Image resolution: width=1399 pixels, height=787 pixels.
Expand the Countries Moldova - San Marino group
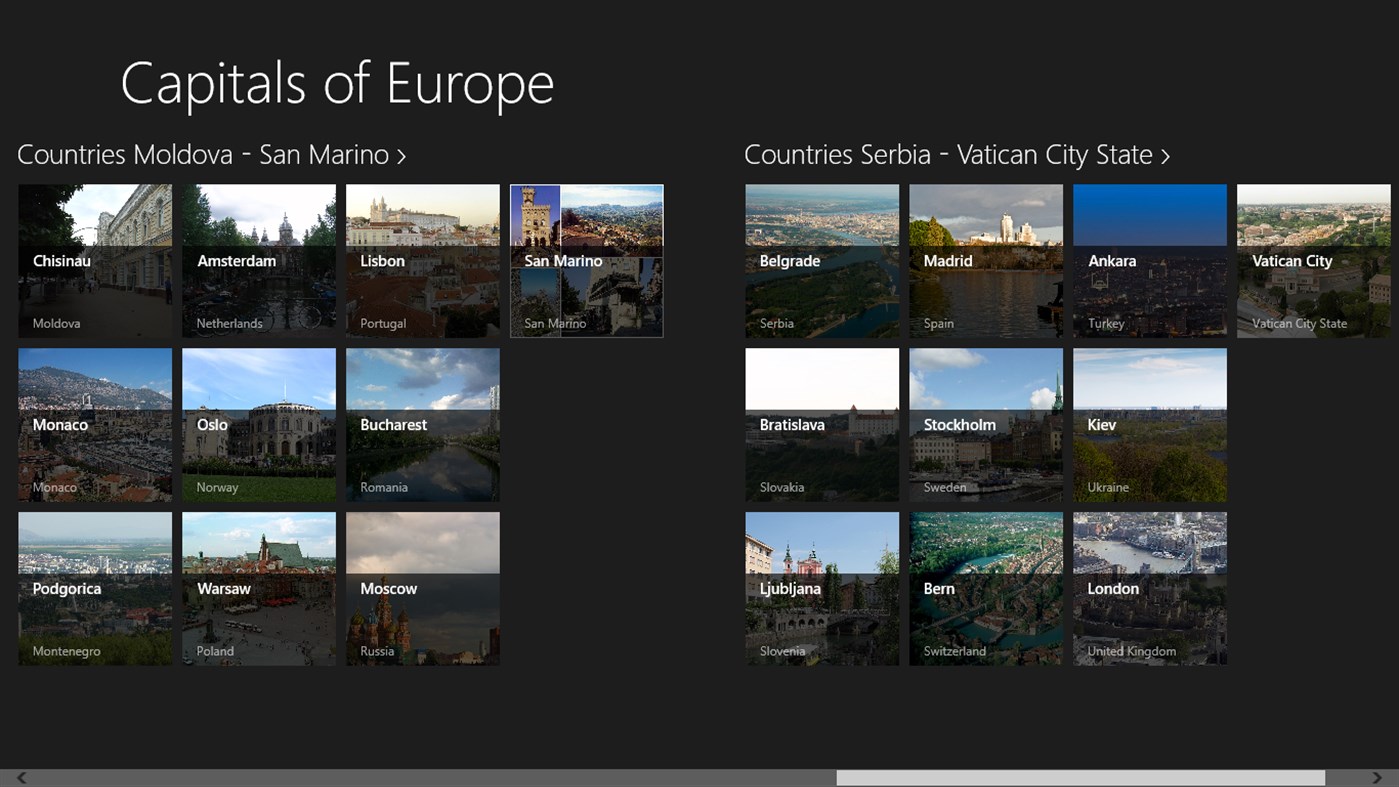pyautogui.click(x=210, y=154)
